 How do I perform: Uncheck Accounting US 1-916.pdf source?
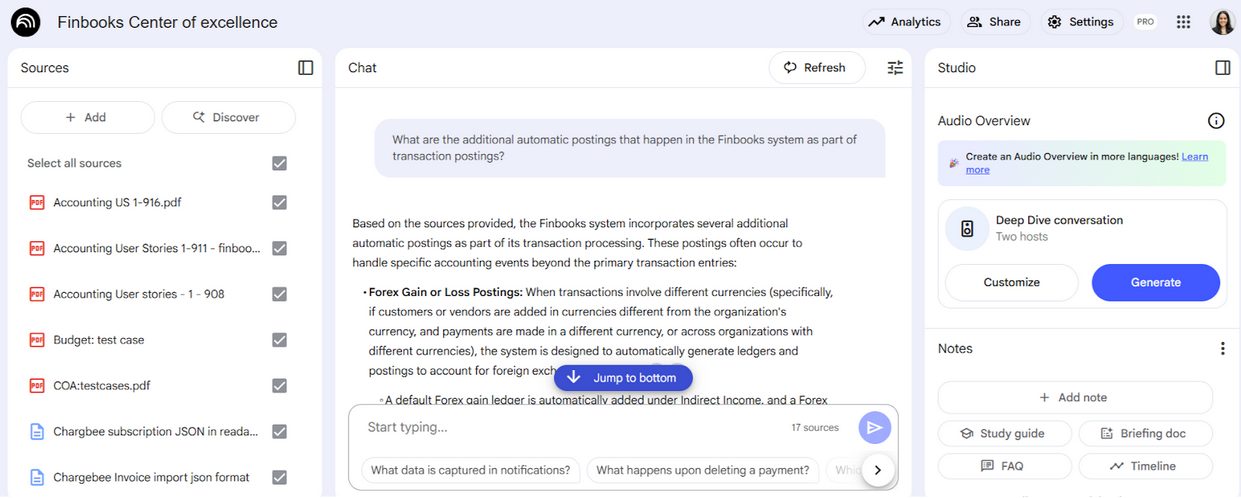point(280,202)
